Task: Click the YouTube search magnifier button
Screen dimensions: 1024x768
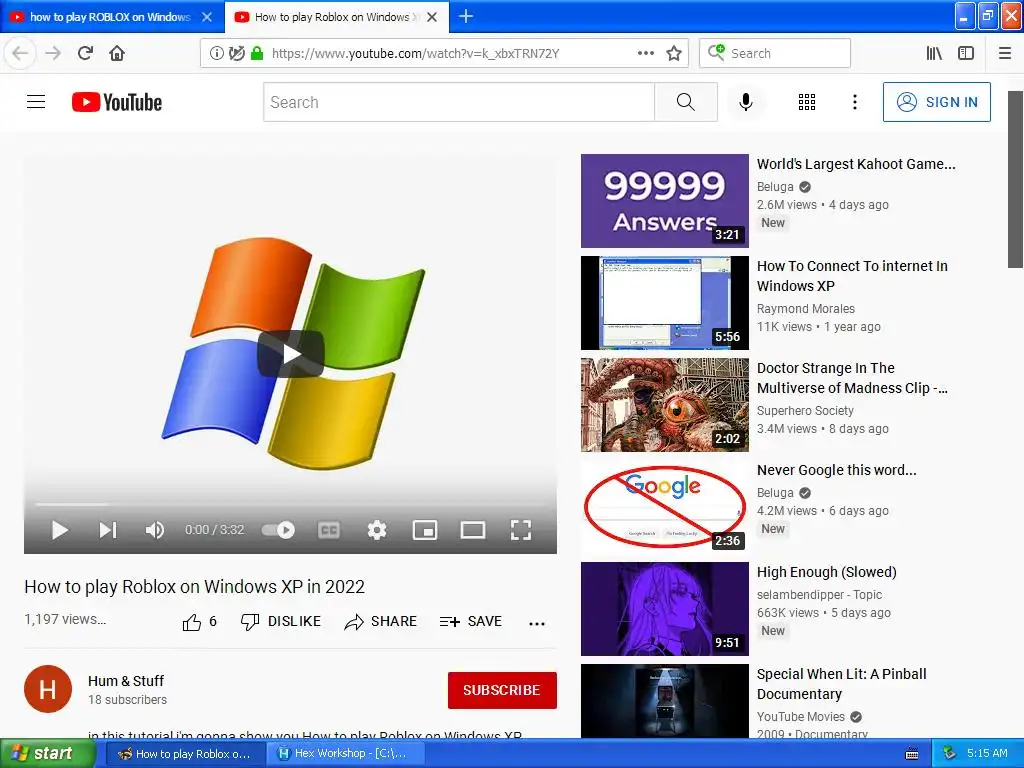Action: (x=686, y=102)
